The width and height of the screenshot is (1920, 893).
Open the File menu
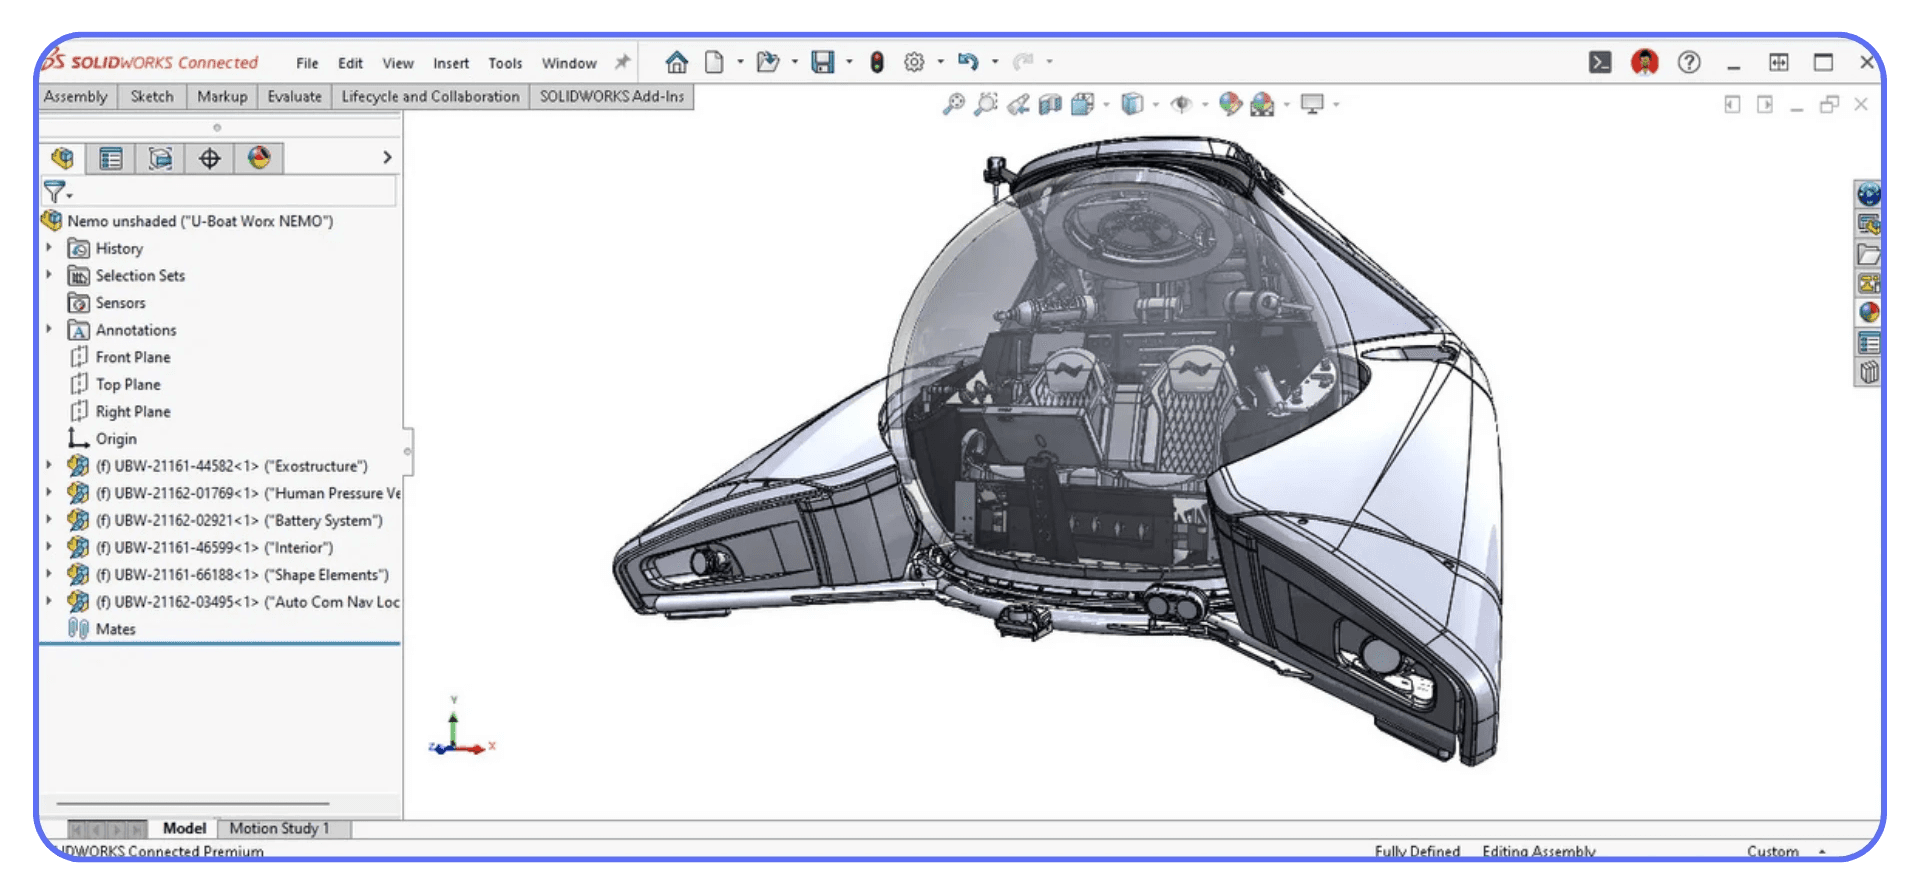[307, 63]
